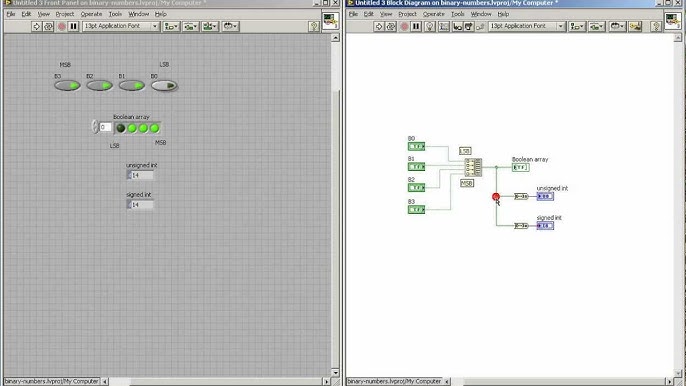
Task: Open the 13pt Application Font dropdown on Front Panel
Action: pos(121,26)
